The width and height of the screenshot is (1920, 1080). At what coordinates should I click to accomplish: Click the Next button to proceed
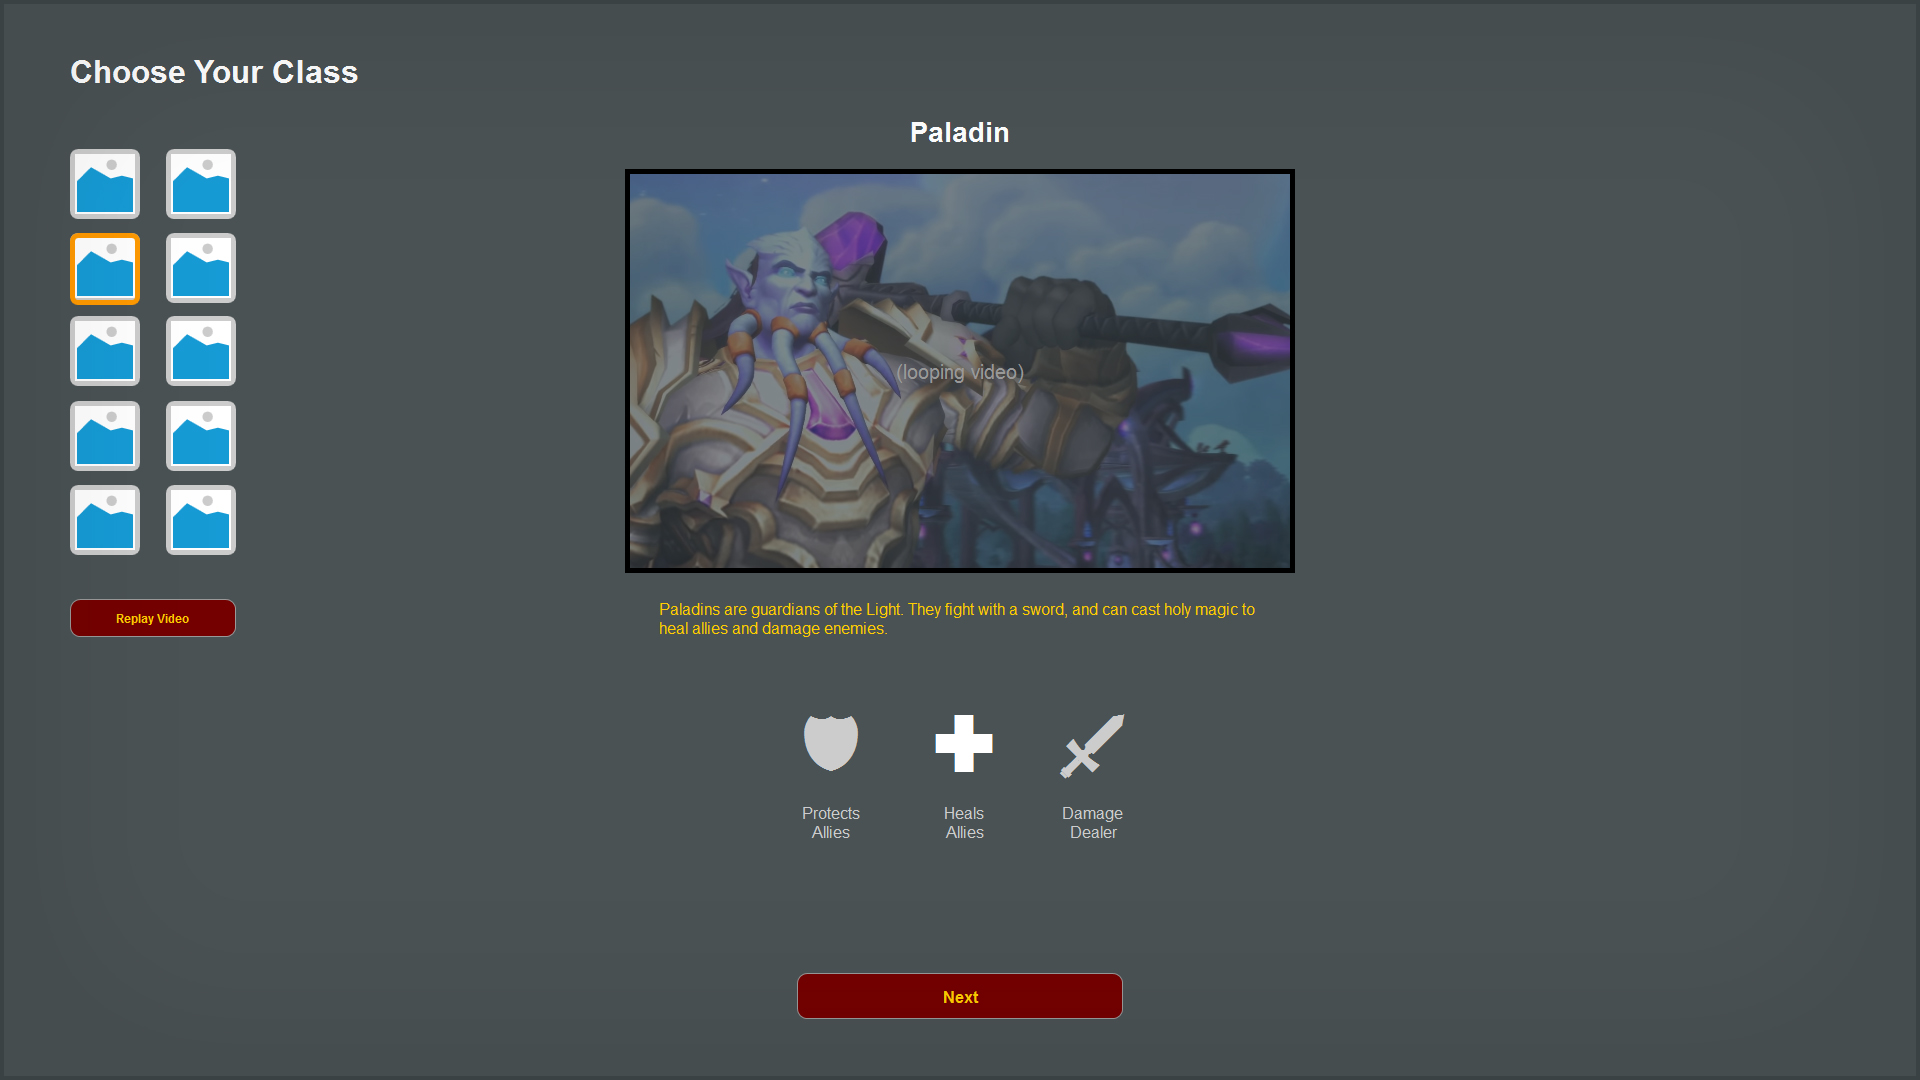pyautogui.click(x=960, y=997)
